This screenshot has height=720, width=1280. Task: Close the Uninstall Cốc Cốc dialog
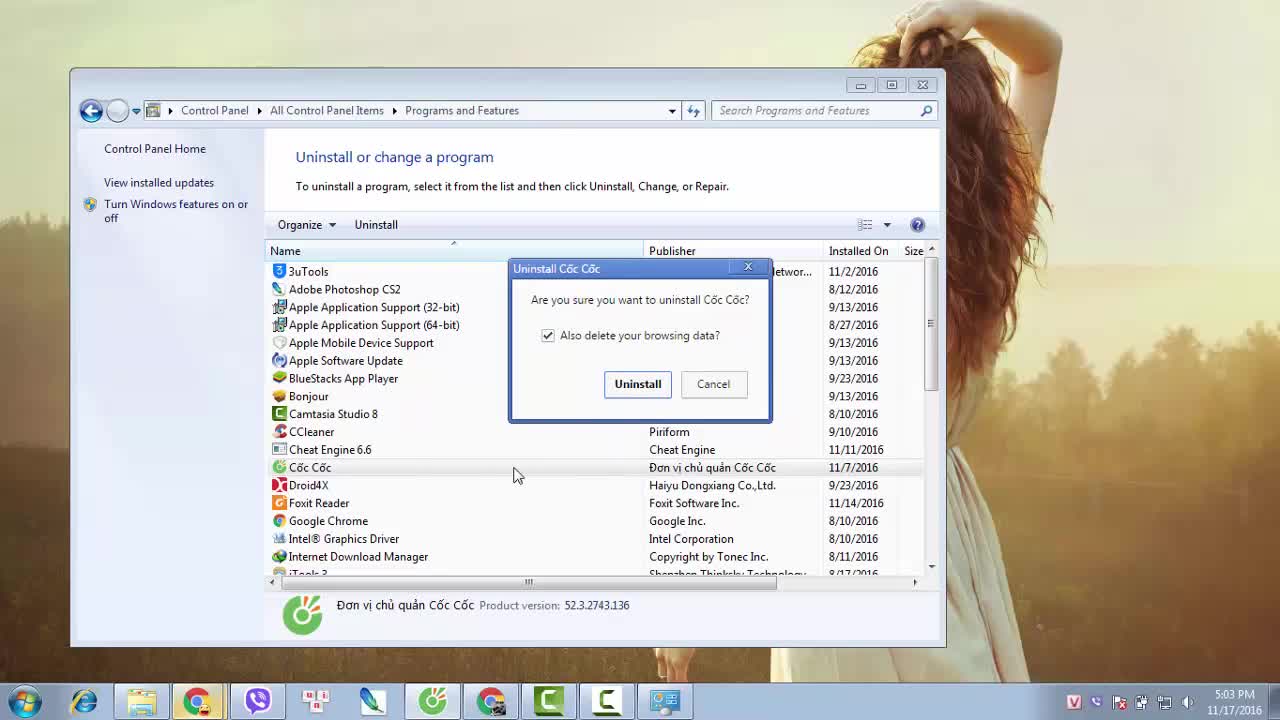(748, 267)
